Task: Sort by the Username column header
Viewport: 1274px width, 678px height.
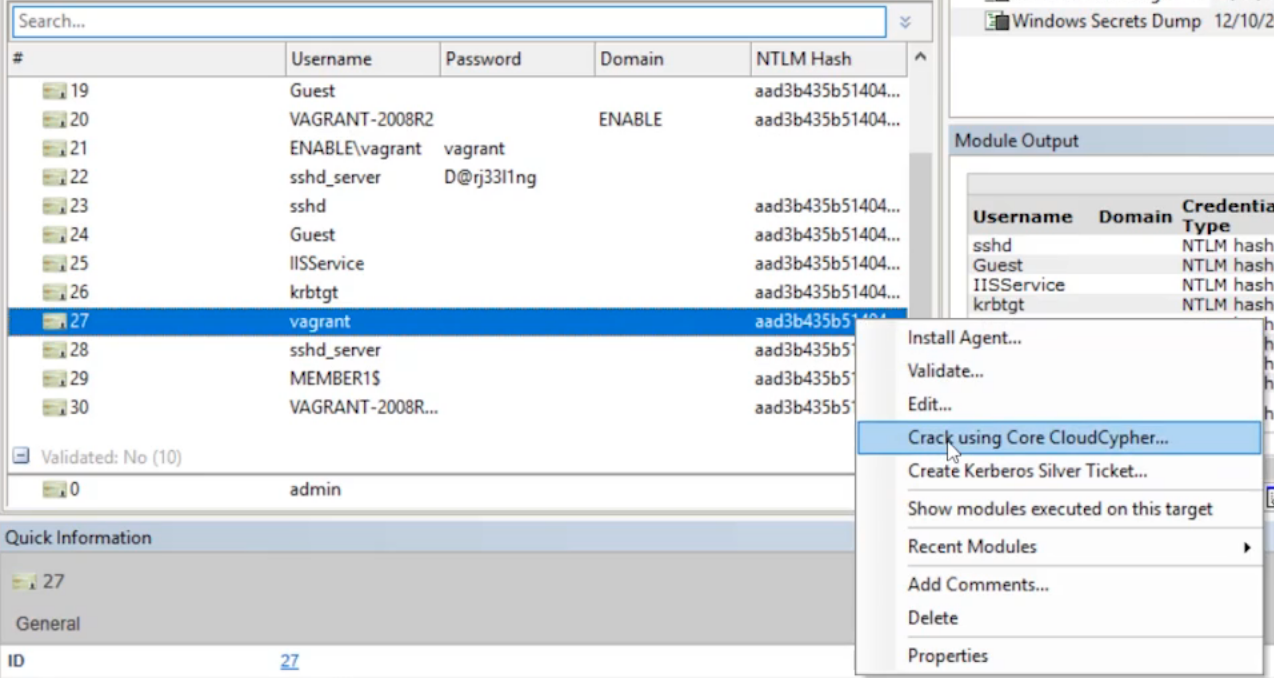Action: [x=331, y=59]
